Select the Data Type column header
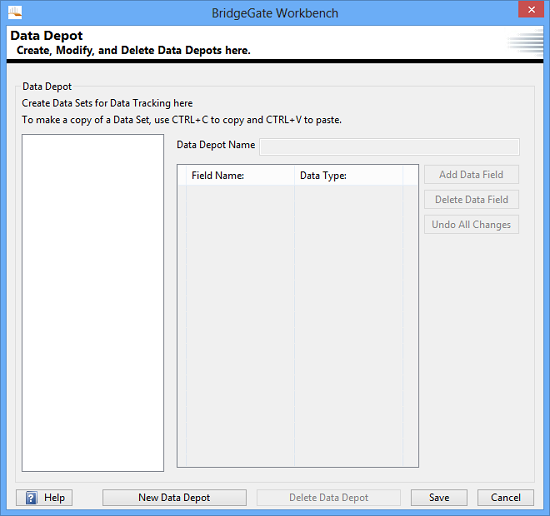The width and height of the screenshot is (550, 516). pos(349,175)
